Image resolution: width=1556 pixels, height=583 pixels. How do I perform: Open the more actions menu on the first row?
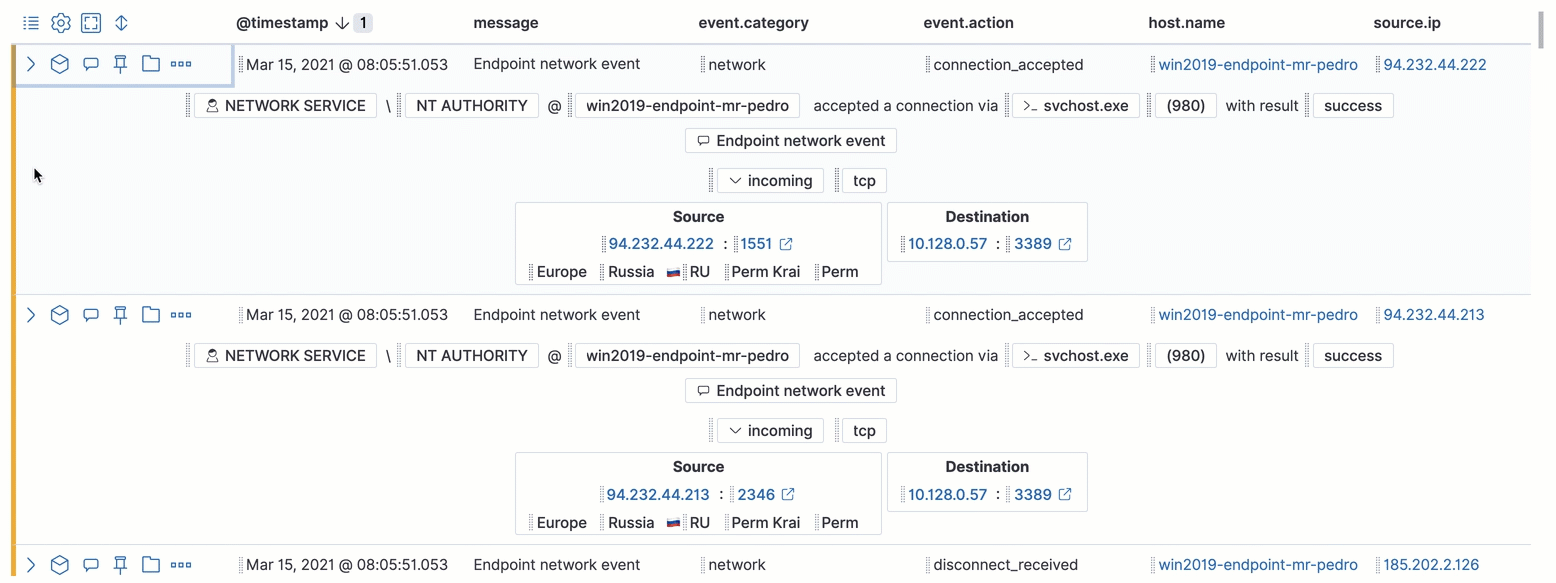tap(180, 63)
